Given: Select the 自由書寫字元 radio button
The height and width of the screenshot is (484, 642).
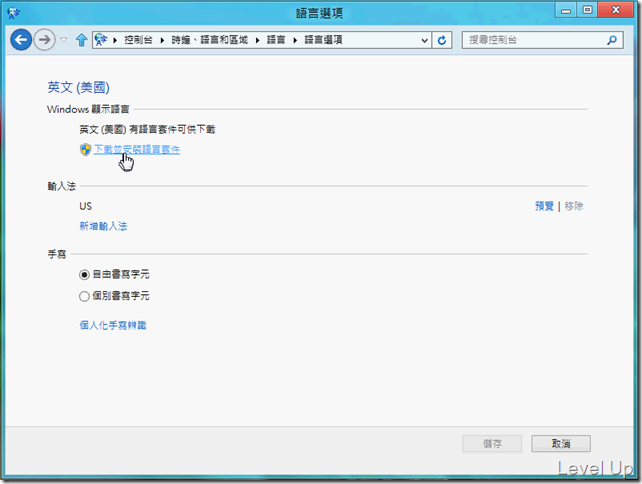Looking at the screenshot, I should click(84, 274).
